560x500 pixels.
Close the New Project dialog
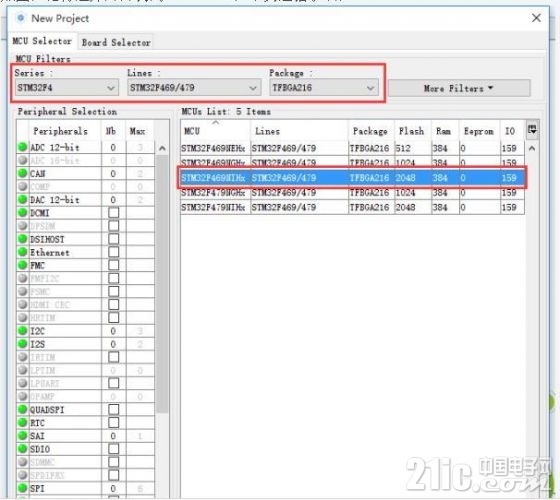(536, 18)
